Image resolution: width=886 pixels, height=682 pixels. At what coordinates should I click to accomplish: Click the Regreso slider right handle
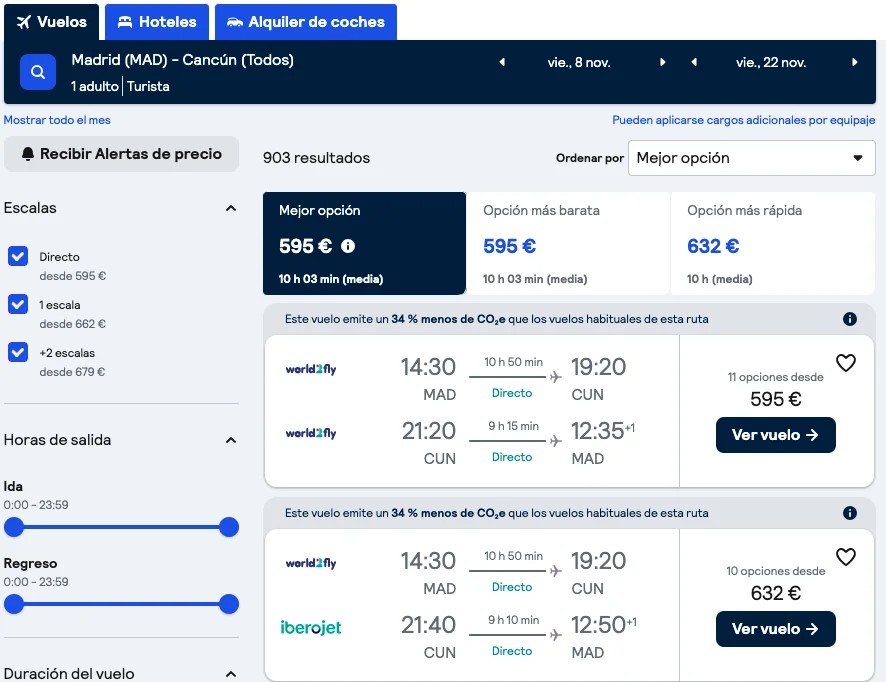click(229, 604)
